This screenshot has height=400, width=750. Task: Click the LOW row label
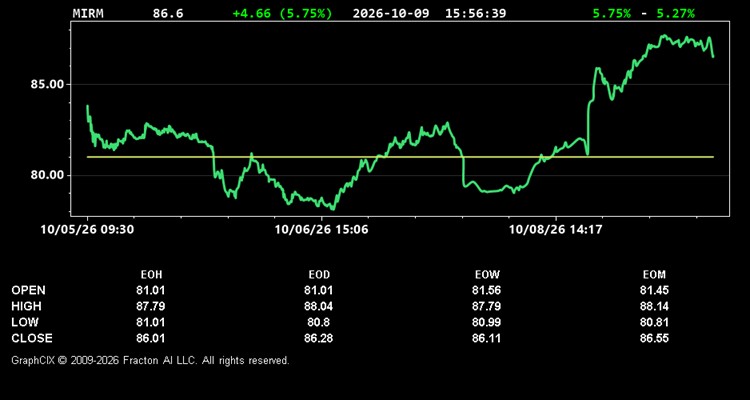pyautogui.click(x=25, y=322)
